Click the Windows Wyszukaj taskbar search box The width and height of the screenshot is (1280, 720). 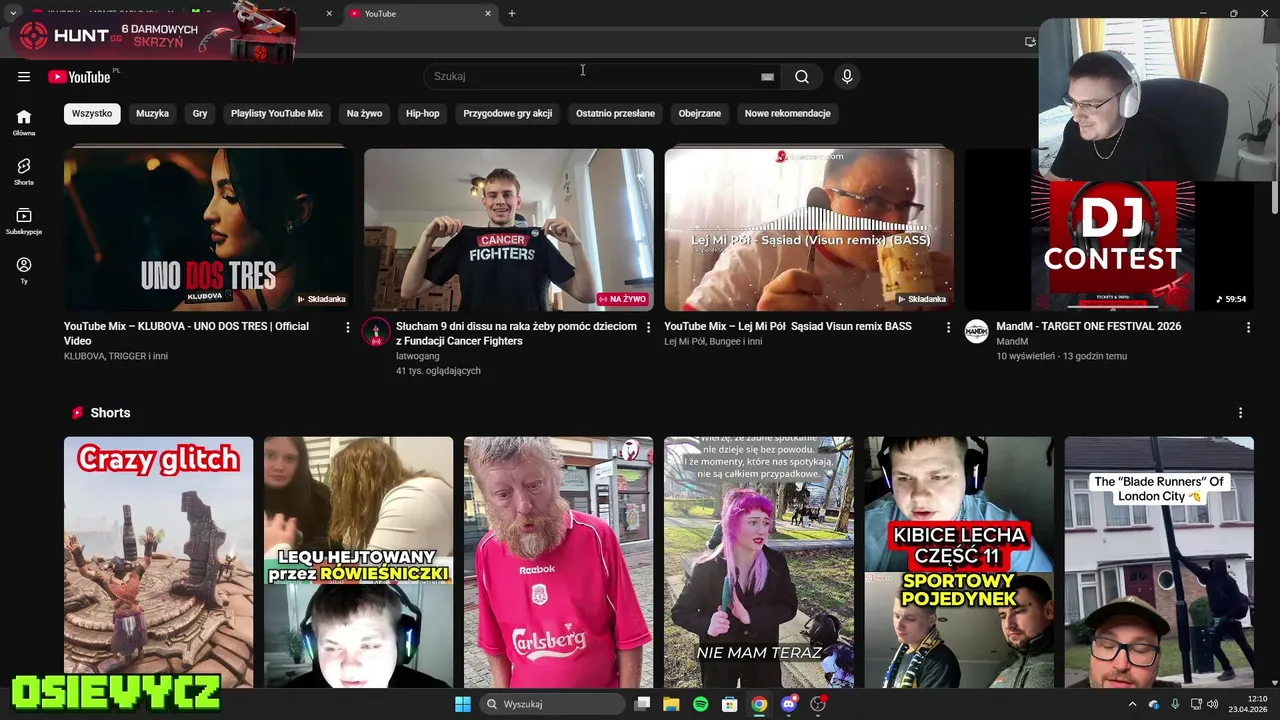click(x=551, y=704)
